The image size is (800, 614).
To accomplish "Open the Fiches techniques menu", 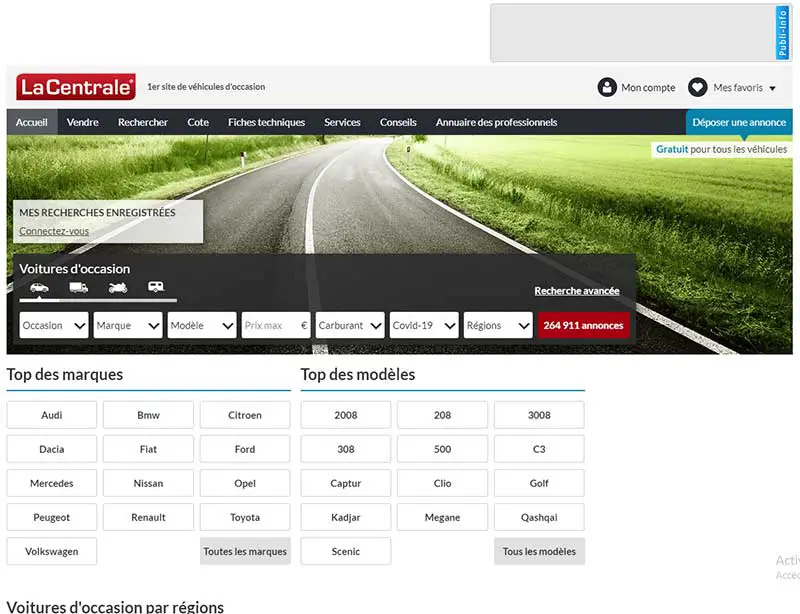I will pos(266,122).
